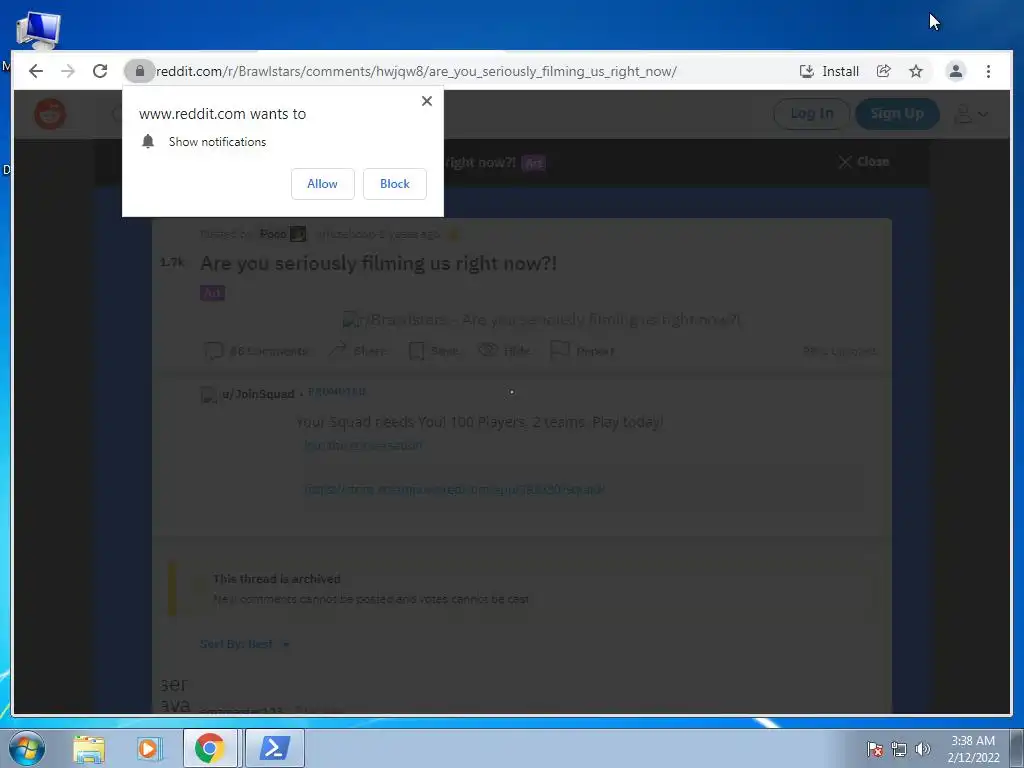Image resolution: width=1024 pixels, height=768 pixels.
Task: Expand the Sort By Best dropdown
Action: pos(244,644)
